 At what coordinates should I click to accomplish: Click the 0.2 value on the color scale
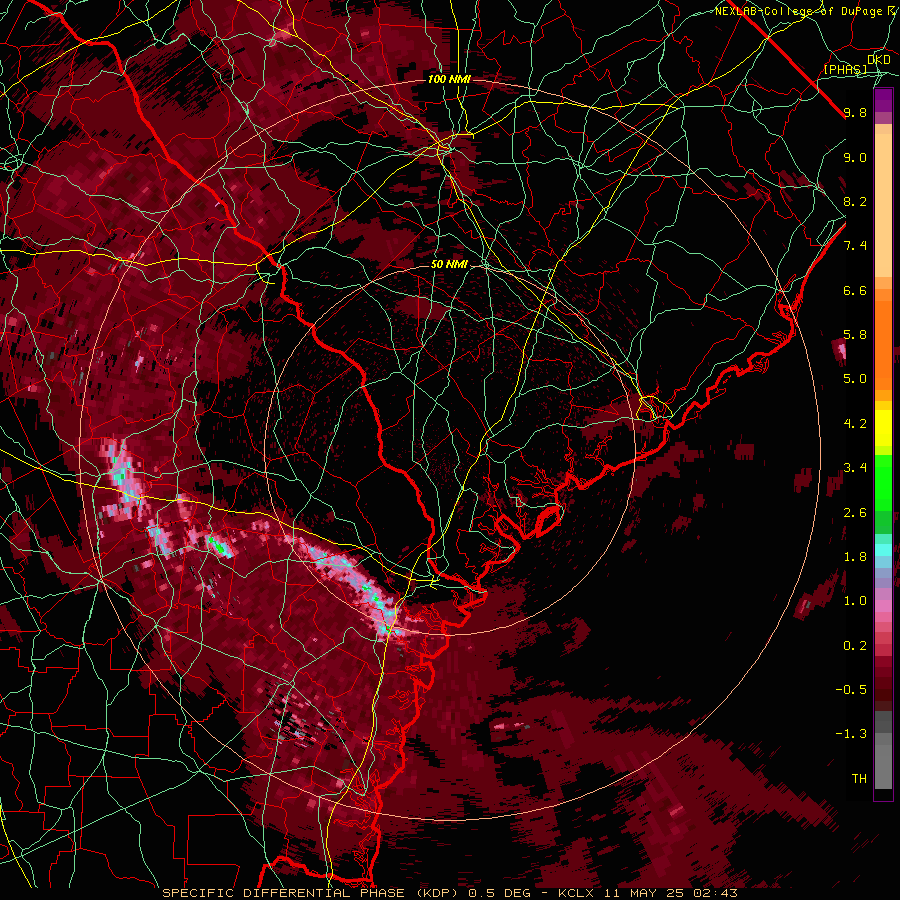coord(855,646)
